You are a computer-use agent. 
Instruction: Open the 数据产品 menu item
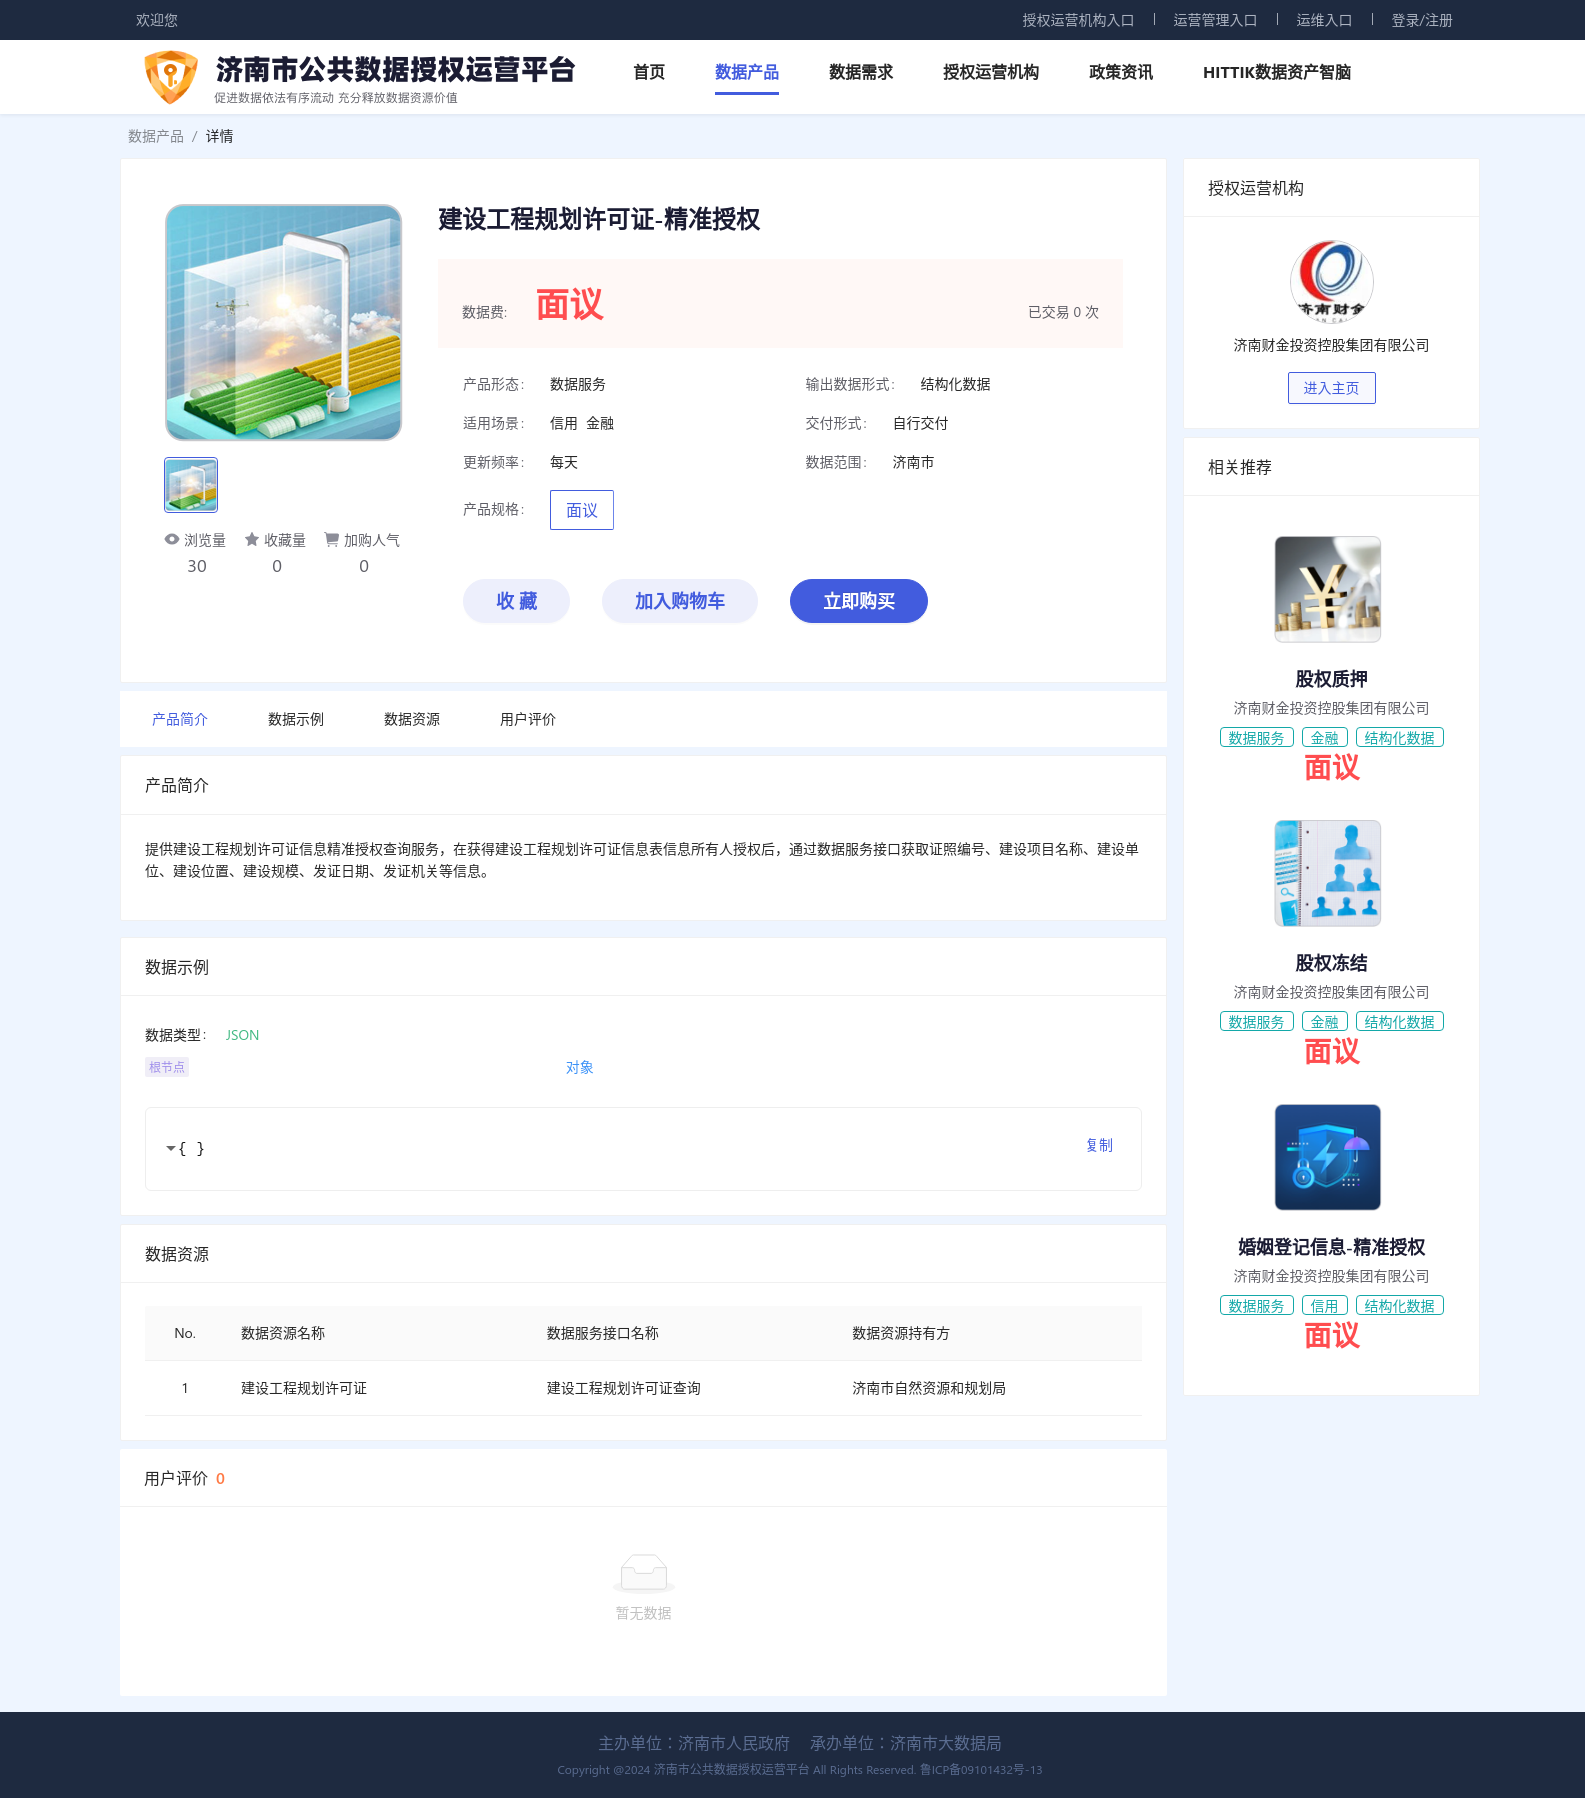(x=747, y=72)
